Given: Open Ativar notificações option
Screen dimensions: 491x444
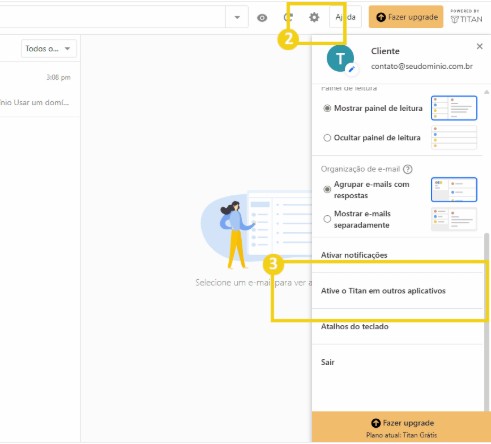Looking at the screenshot, I should pyautogui.click(x=397, y=255).
